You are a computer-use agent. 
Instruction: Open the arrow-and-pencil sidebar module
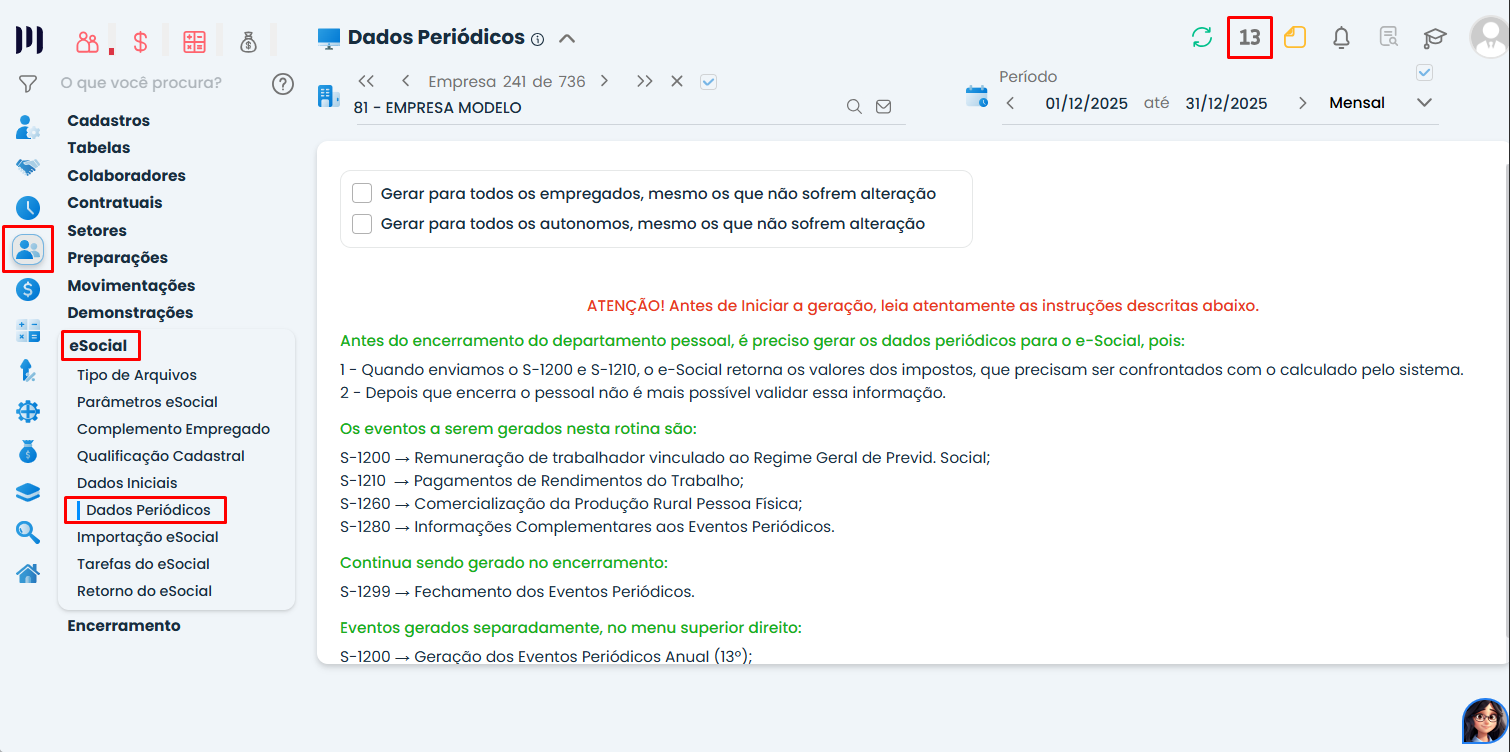coord(28,371)
